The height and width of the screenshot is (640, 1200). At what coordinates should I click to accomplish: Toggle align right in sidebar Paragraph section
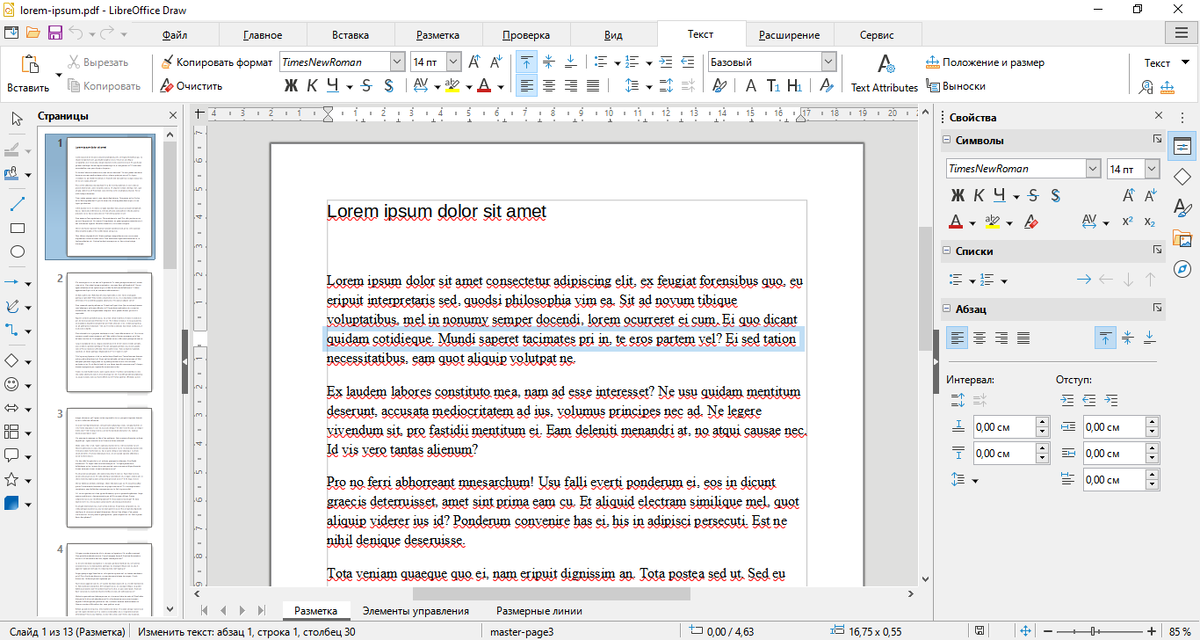point(1001,338)
